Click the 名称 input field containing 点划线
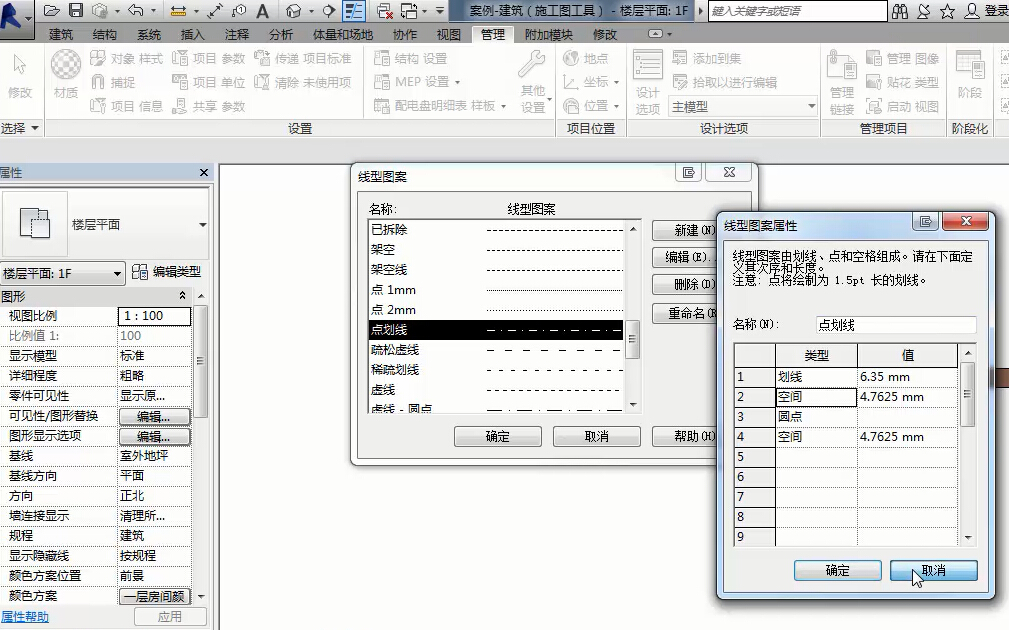This screenshot has width=1009, height=630. tap(895, 325)
